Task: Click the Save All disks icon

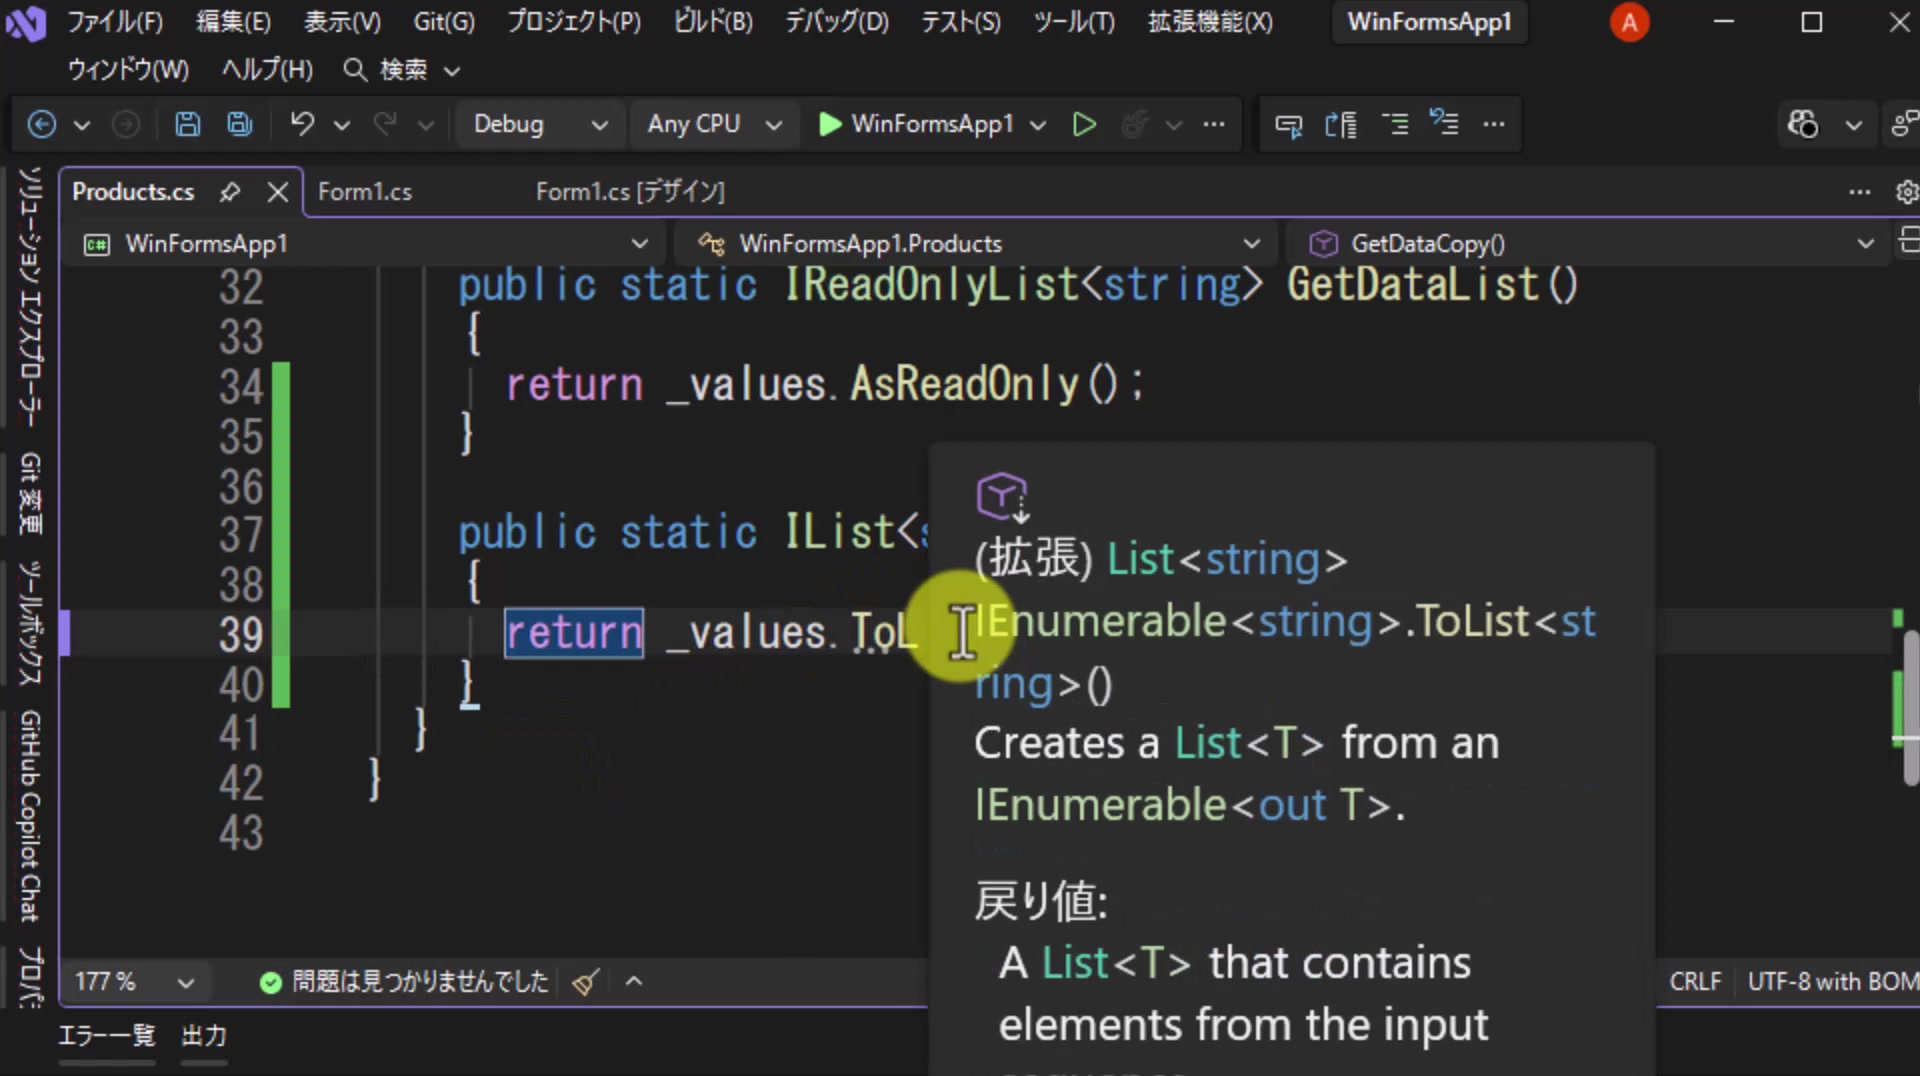Action: [240, 124]
